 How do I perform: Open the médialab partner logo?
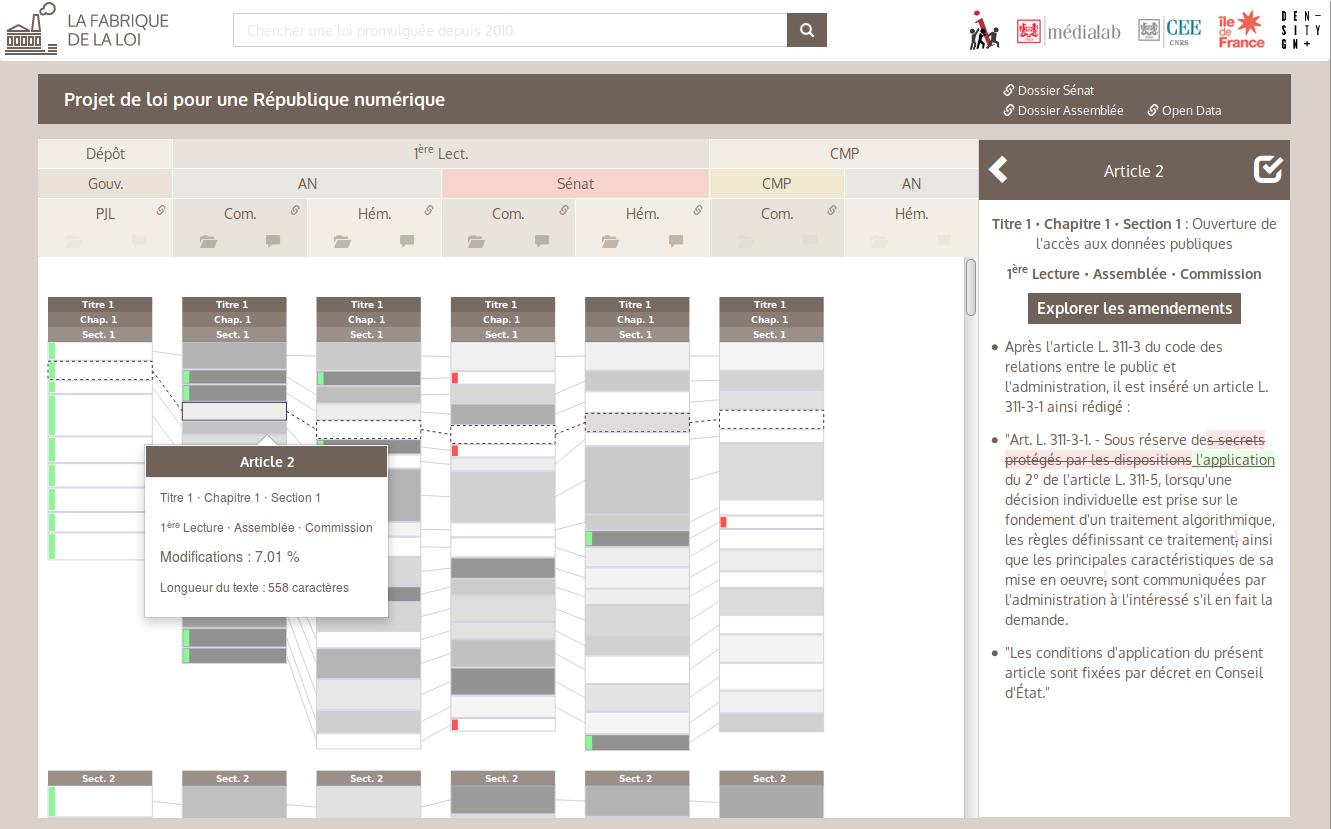[x=1069, y=32]
